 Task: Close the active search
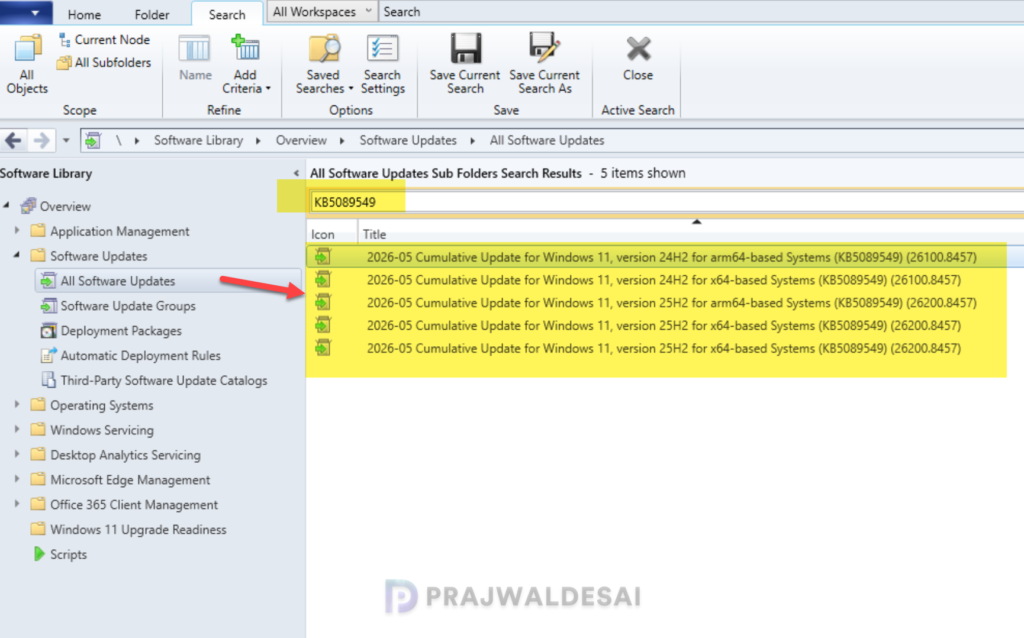click(x=638, y=59)
